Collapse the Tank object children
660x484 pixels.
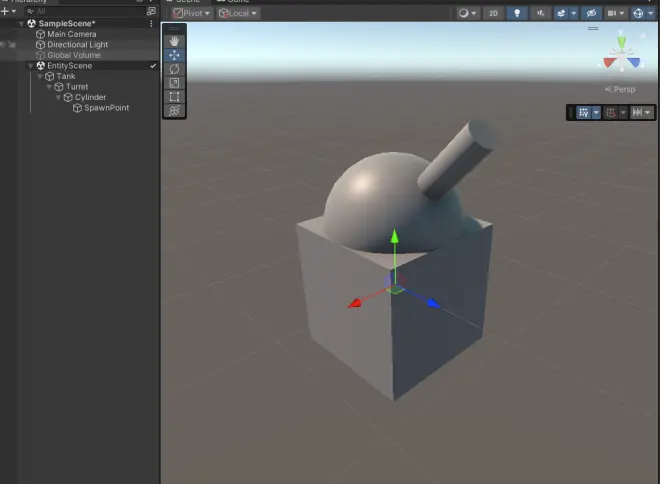40,77
